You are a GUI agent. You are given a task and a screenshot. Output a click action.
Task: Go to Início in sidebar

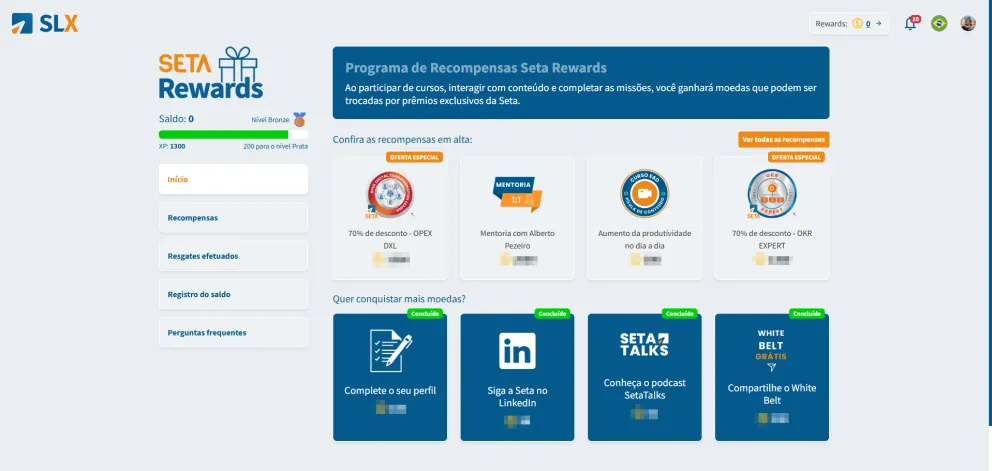[x=233, y=179]
